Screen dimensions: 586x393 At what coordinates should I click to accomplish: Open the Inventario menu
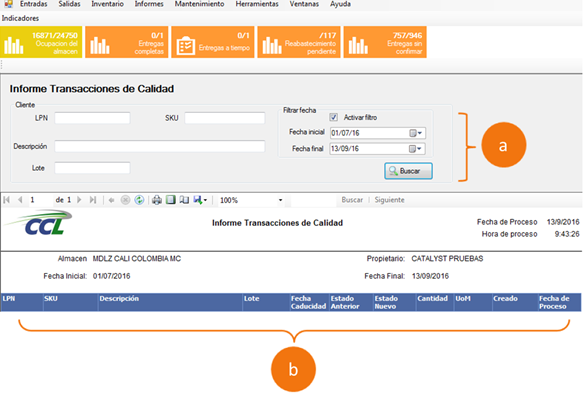point(108,4)
